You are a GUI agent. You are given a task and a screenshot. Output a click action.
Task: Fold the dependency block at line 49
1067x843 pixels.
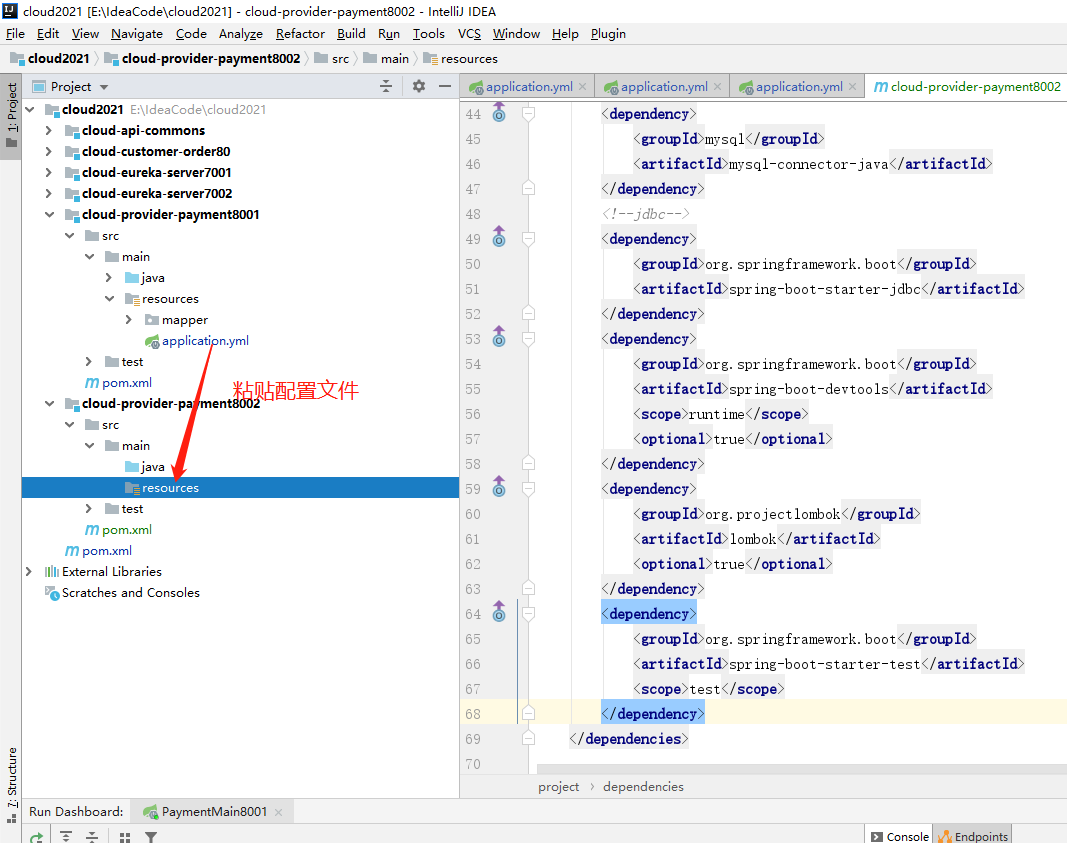pos(528,239)
